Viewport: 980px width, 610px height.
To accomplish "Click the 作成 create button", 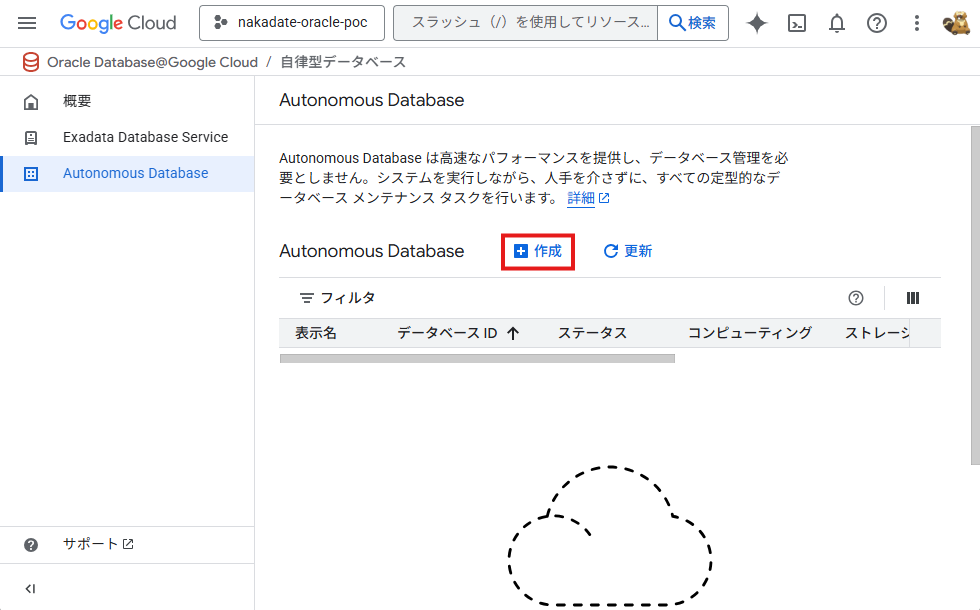I will 538,252.
